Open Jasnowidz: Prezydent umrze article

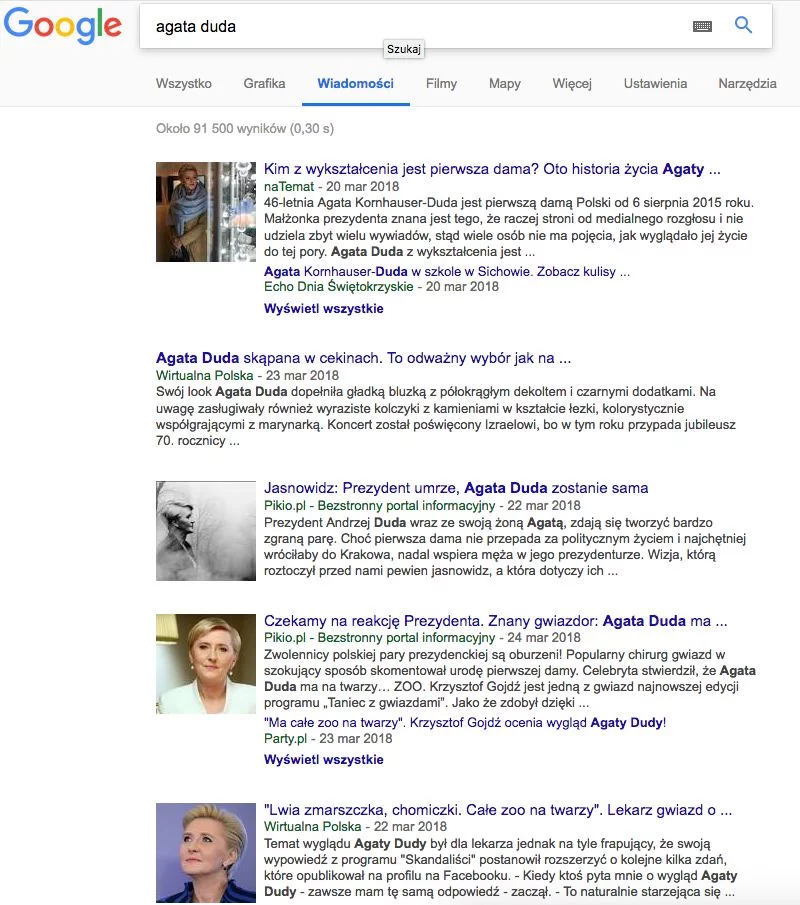[x=456, y=488]
